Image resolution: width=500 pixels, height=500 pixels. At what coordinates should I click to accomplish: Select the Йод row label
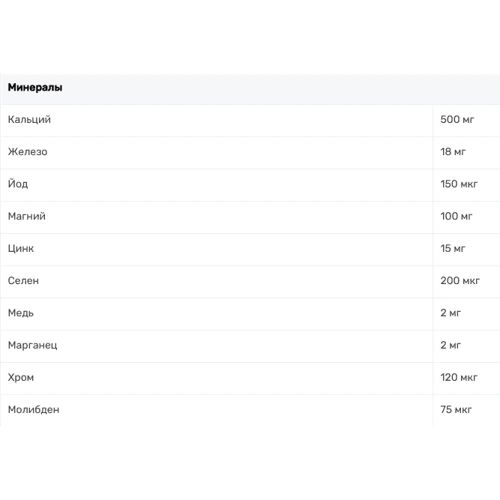coord(18,184)
